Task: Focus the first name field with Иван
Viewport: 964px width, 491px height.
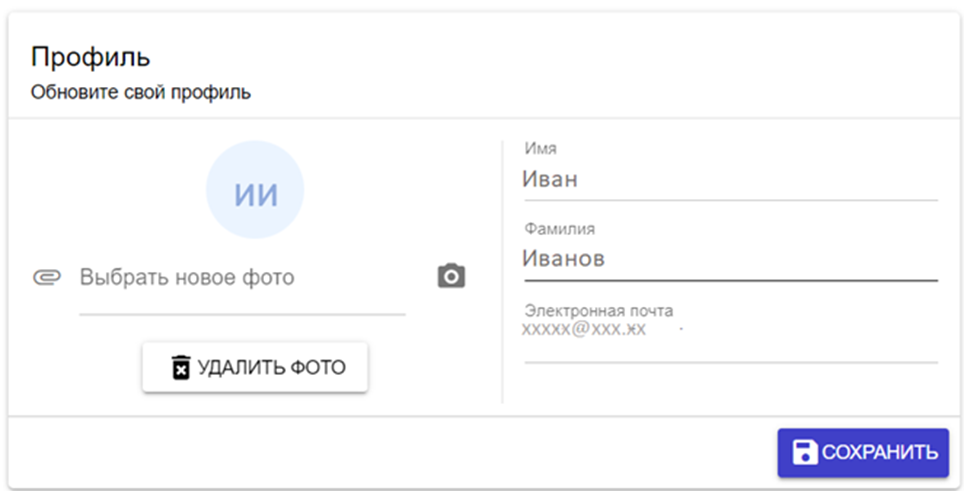Action: 730,181
